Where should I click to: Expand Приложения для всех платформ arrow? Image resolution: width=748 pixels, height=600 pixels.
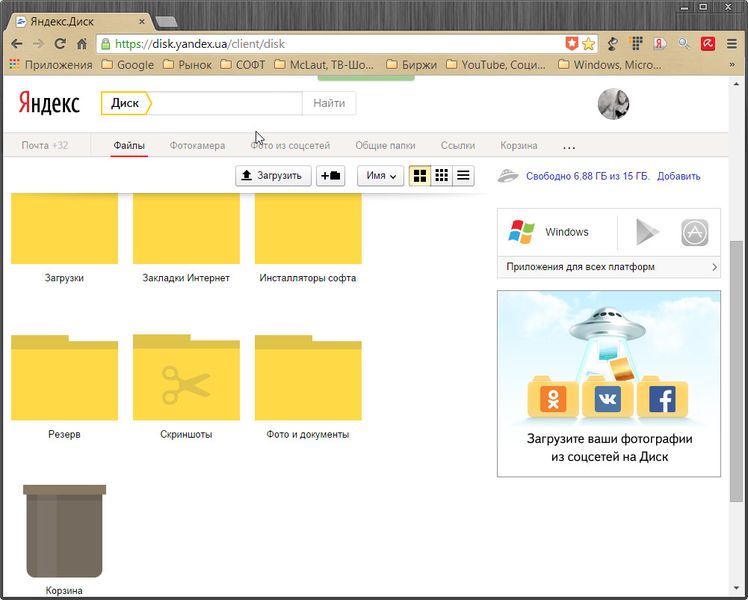pyautogui.click(x=714, y=267)
